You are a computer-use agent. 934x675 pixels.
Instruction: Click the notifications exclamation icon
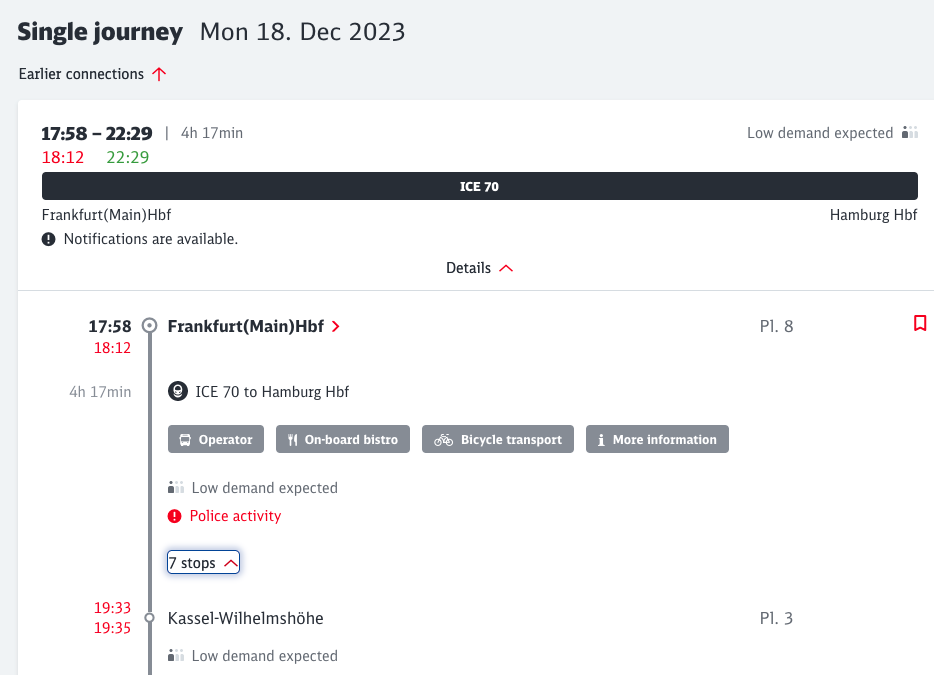(x=49, y=239)
